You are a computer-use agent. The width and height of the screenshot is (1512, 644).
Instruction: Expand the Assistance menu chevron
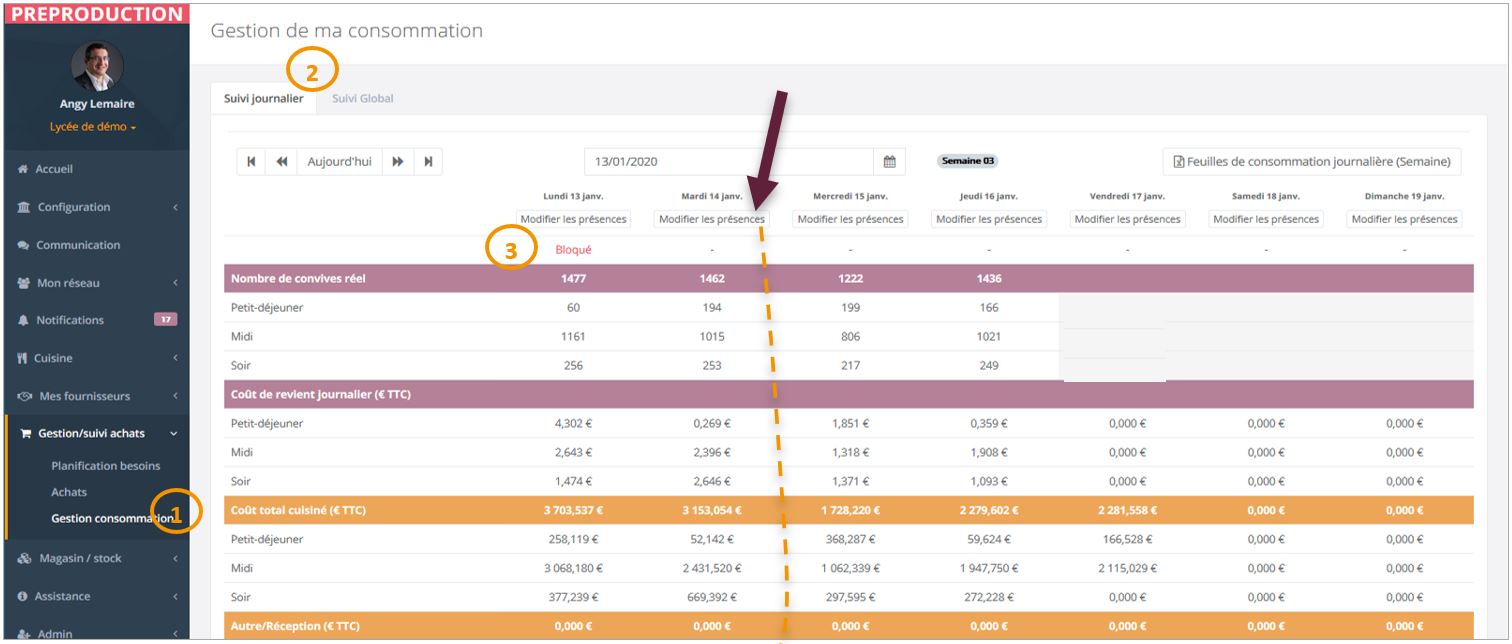(175, 596)
